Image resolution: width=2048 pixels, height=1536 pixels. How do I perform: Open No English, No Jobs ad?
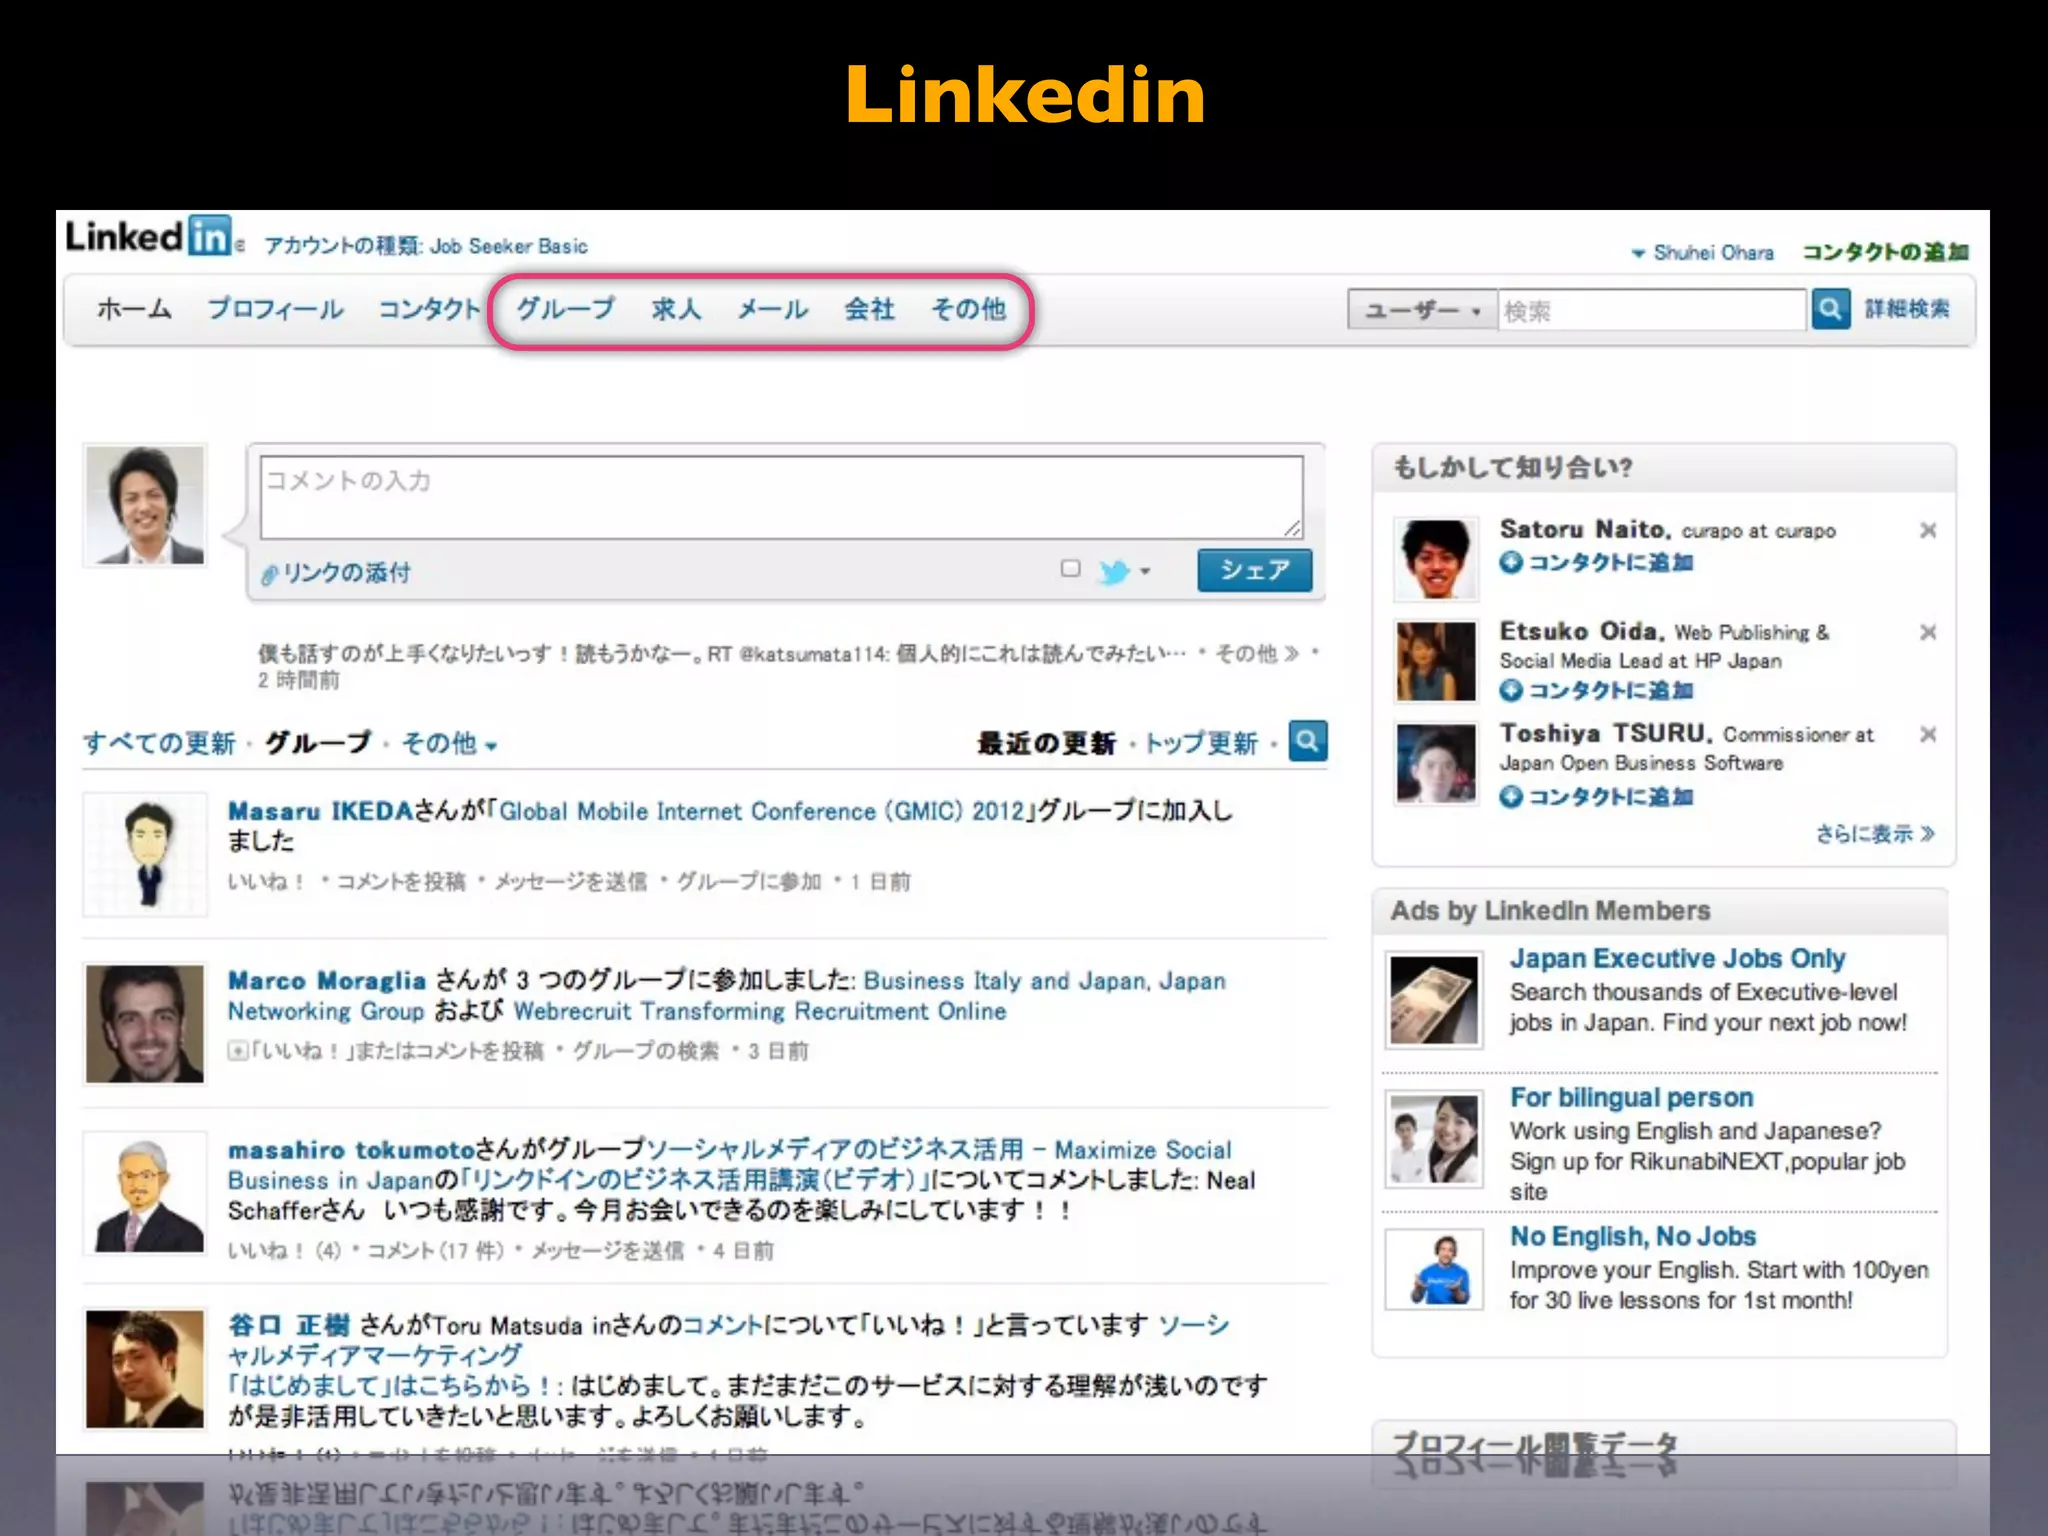1633,1236
